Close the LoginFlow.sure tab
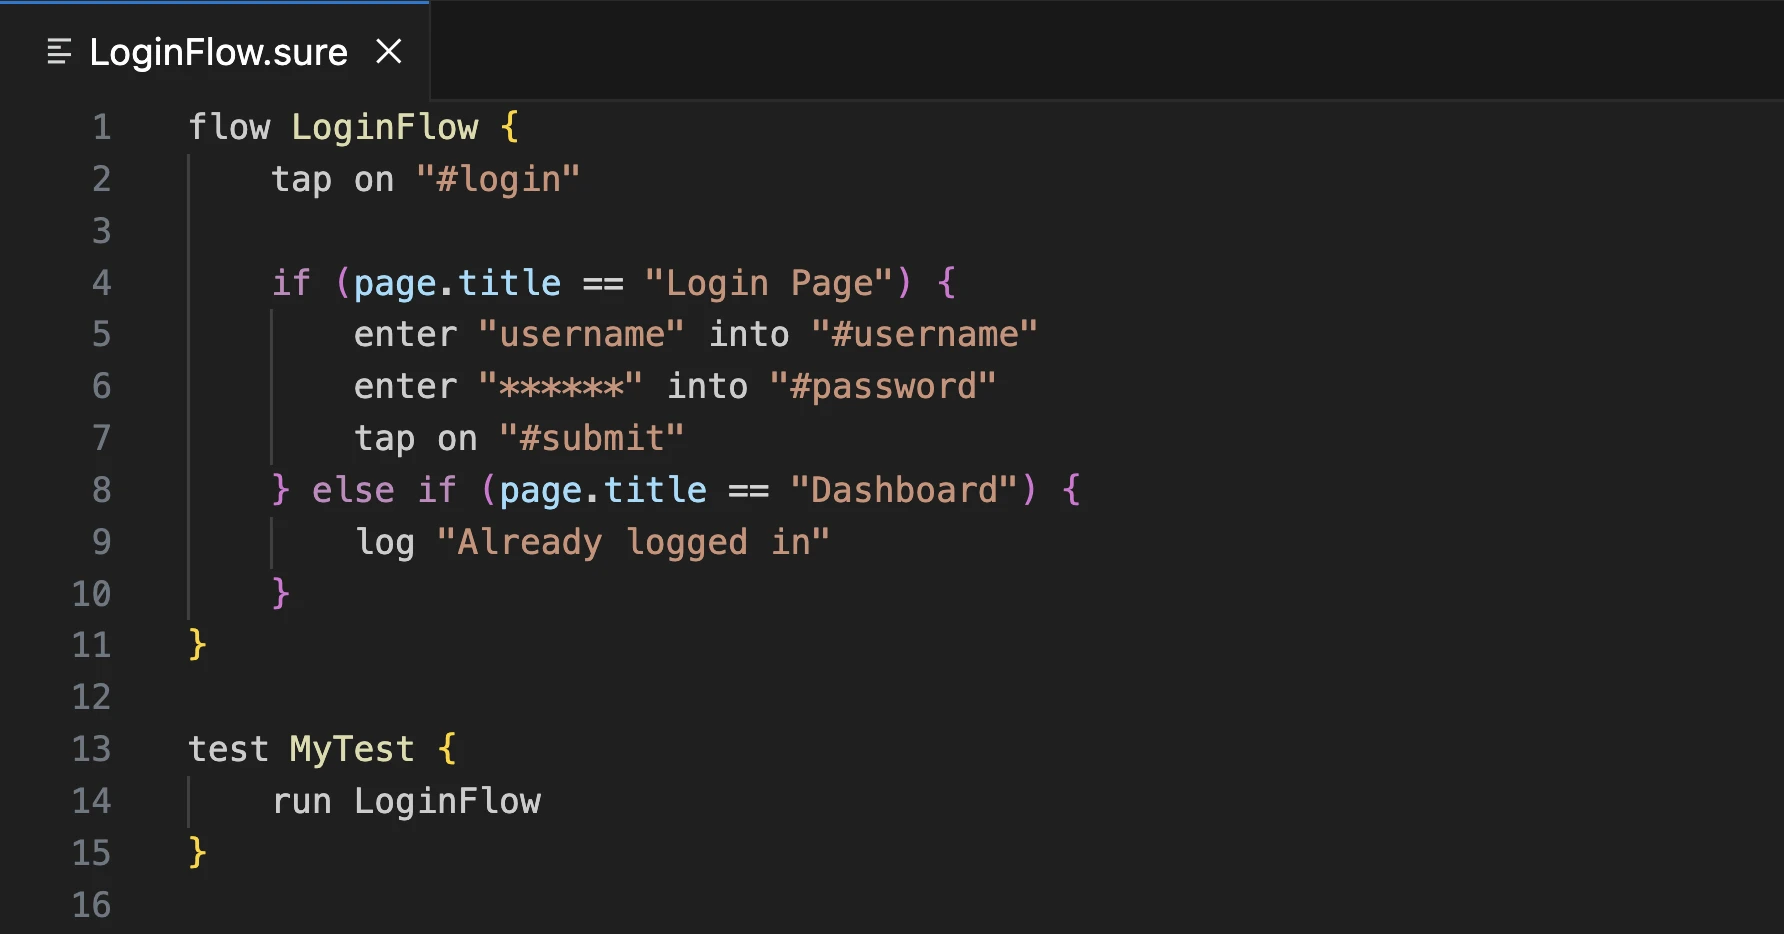 pos(389,52)
